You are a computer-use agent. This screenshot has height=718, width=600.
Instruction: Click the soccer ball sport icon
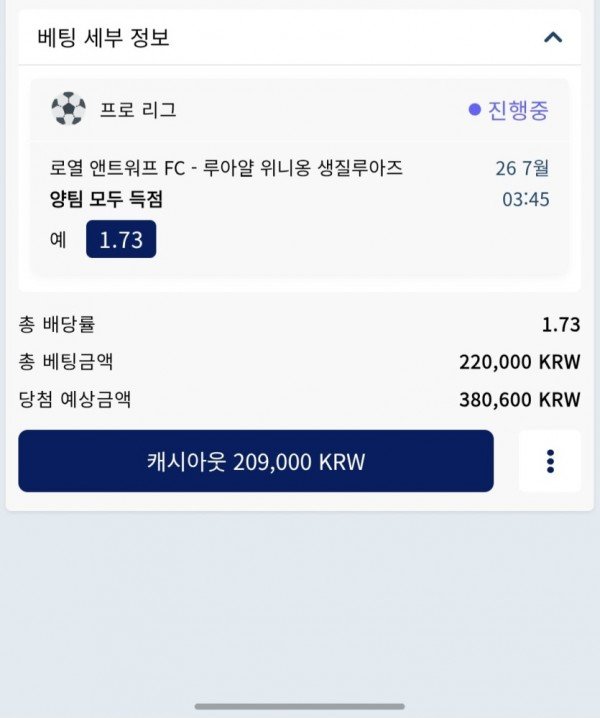tap(69, 109)
